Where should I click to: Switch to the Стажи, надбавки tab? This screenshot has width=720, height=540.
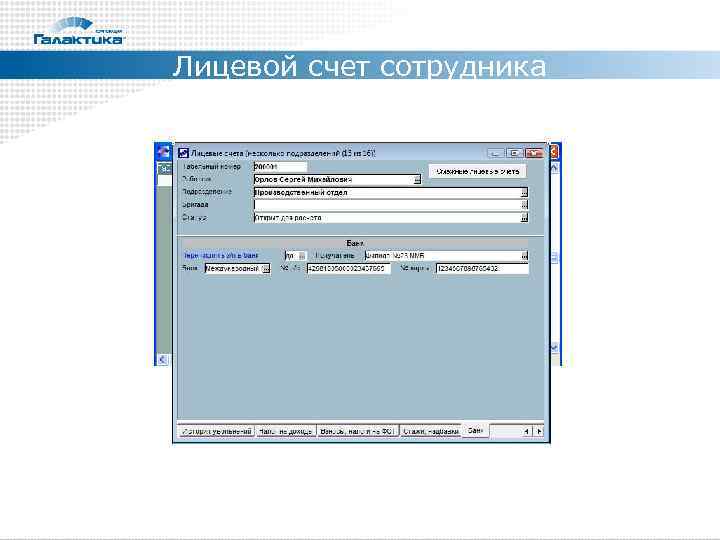click(431, 431)
